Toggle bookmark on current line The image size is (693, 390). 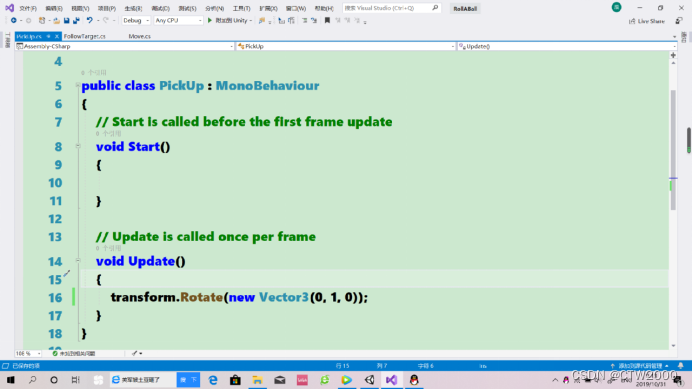pos(327,20)
